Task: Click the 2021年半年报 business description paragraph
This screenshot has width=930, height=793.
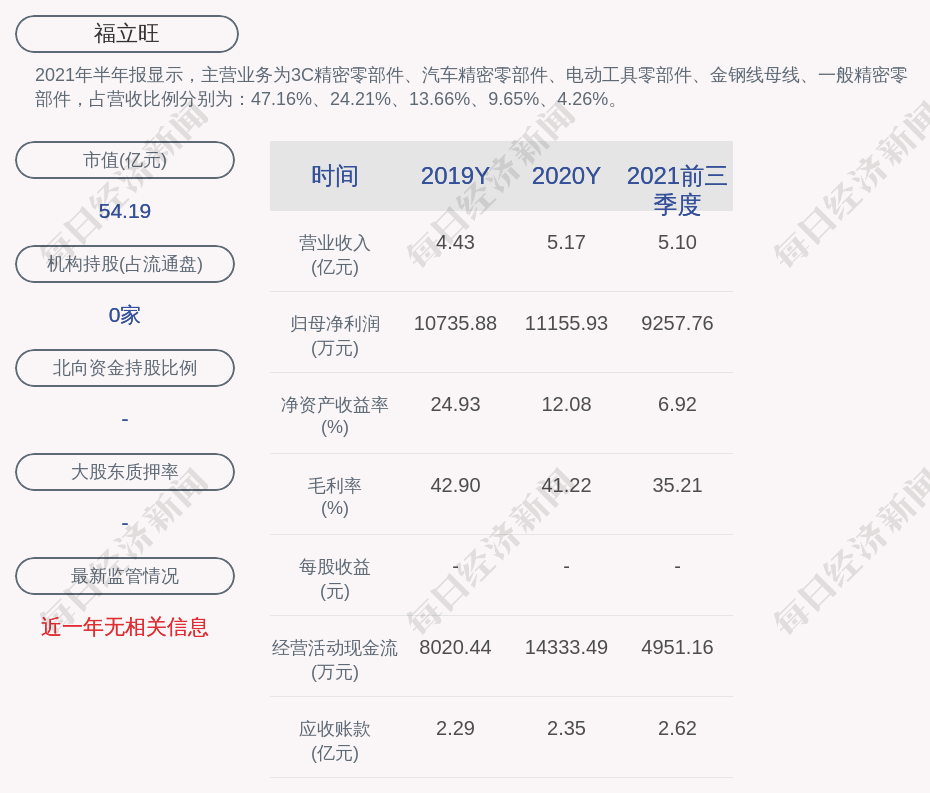Action: click(x=471, y=87)
